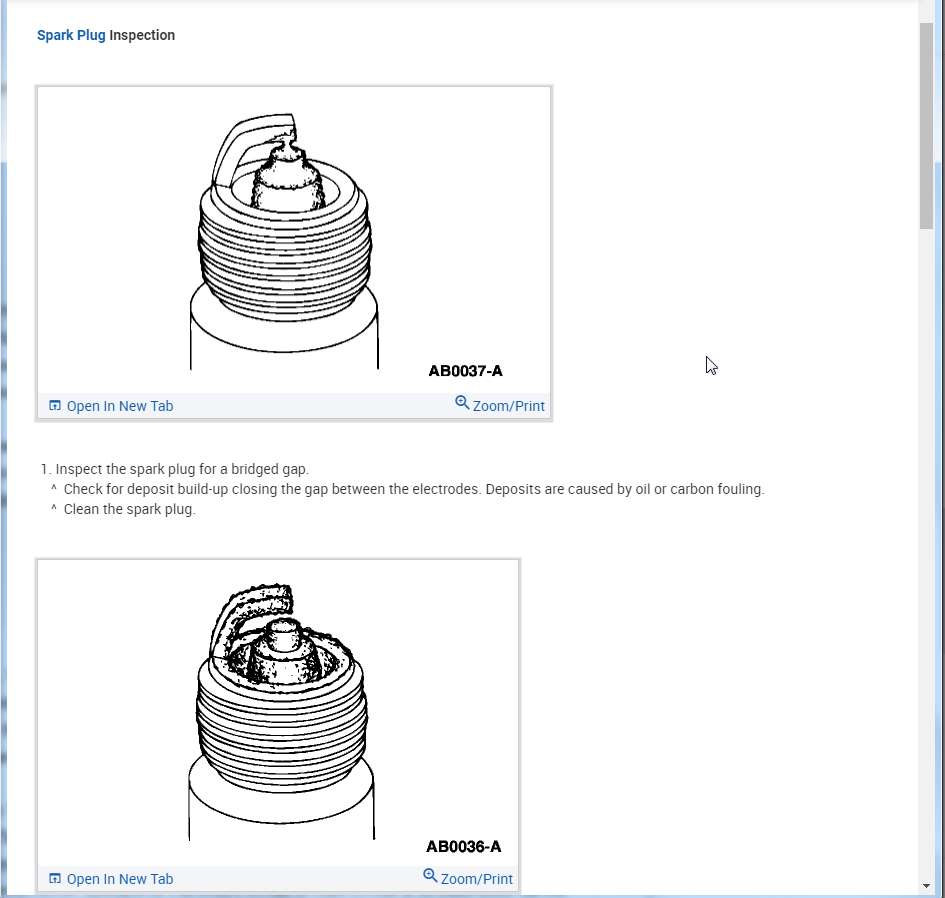The width and height of the screenshot is (945, 898).
Task: Click the vertical scrollbar thumb
Action: coord(926,126)
